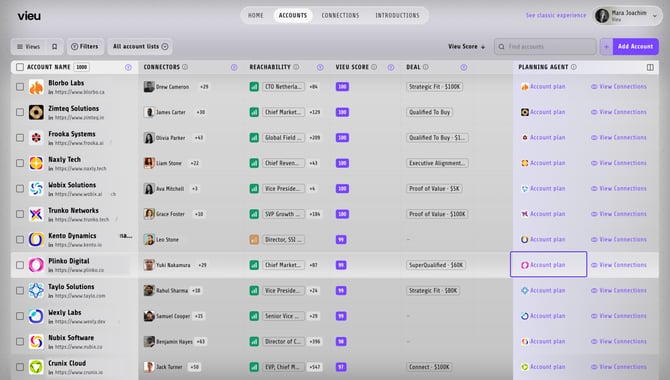Click the Blorbo Labs flame logo
The image size is (670, 380).
(36, 87)
